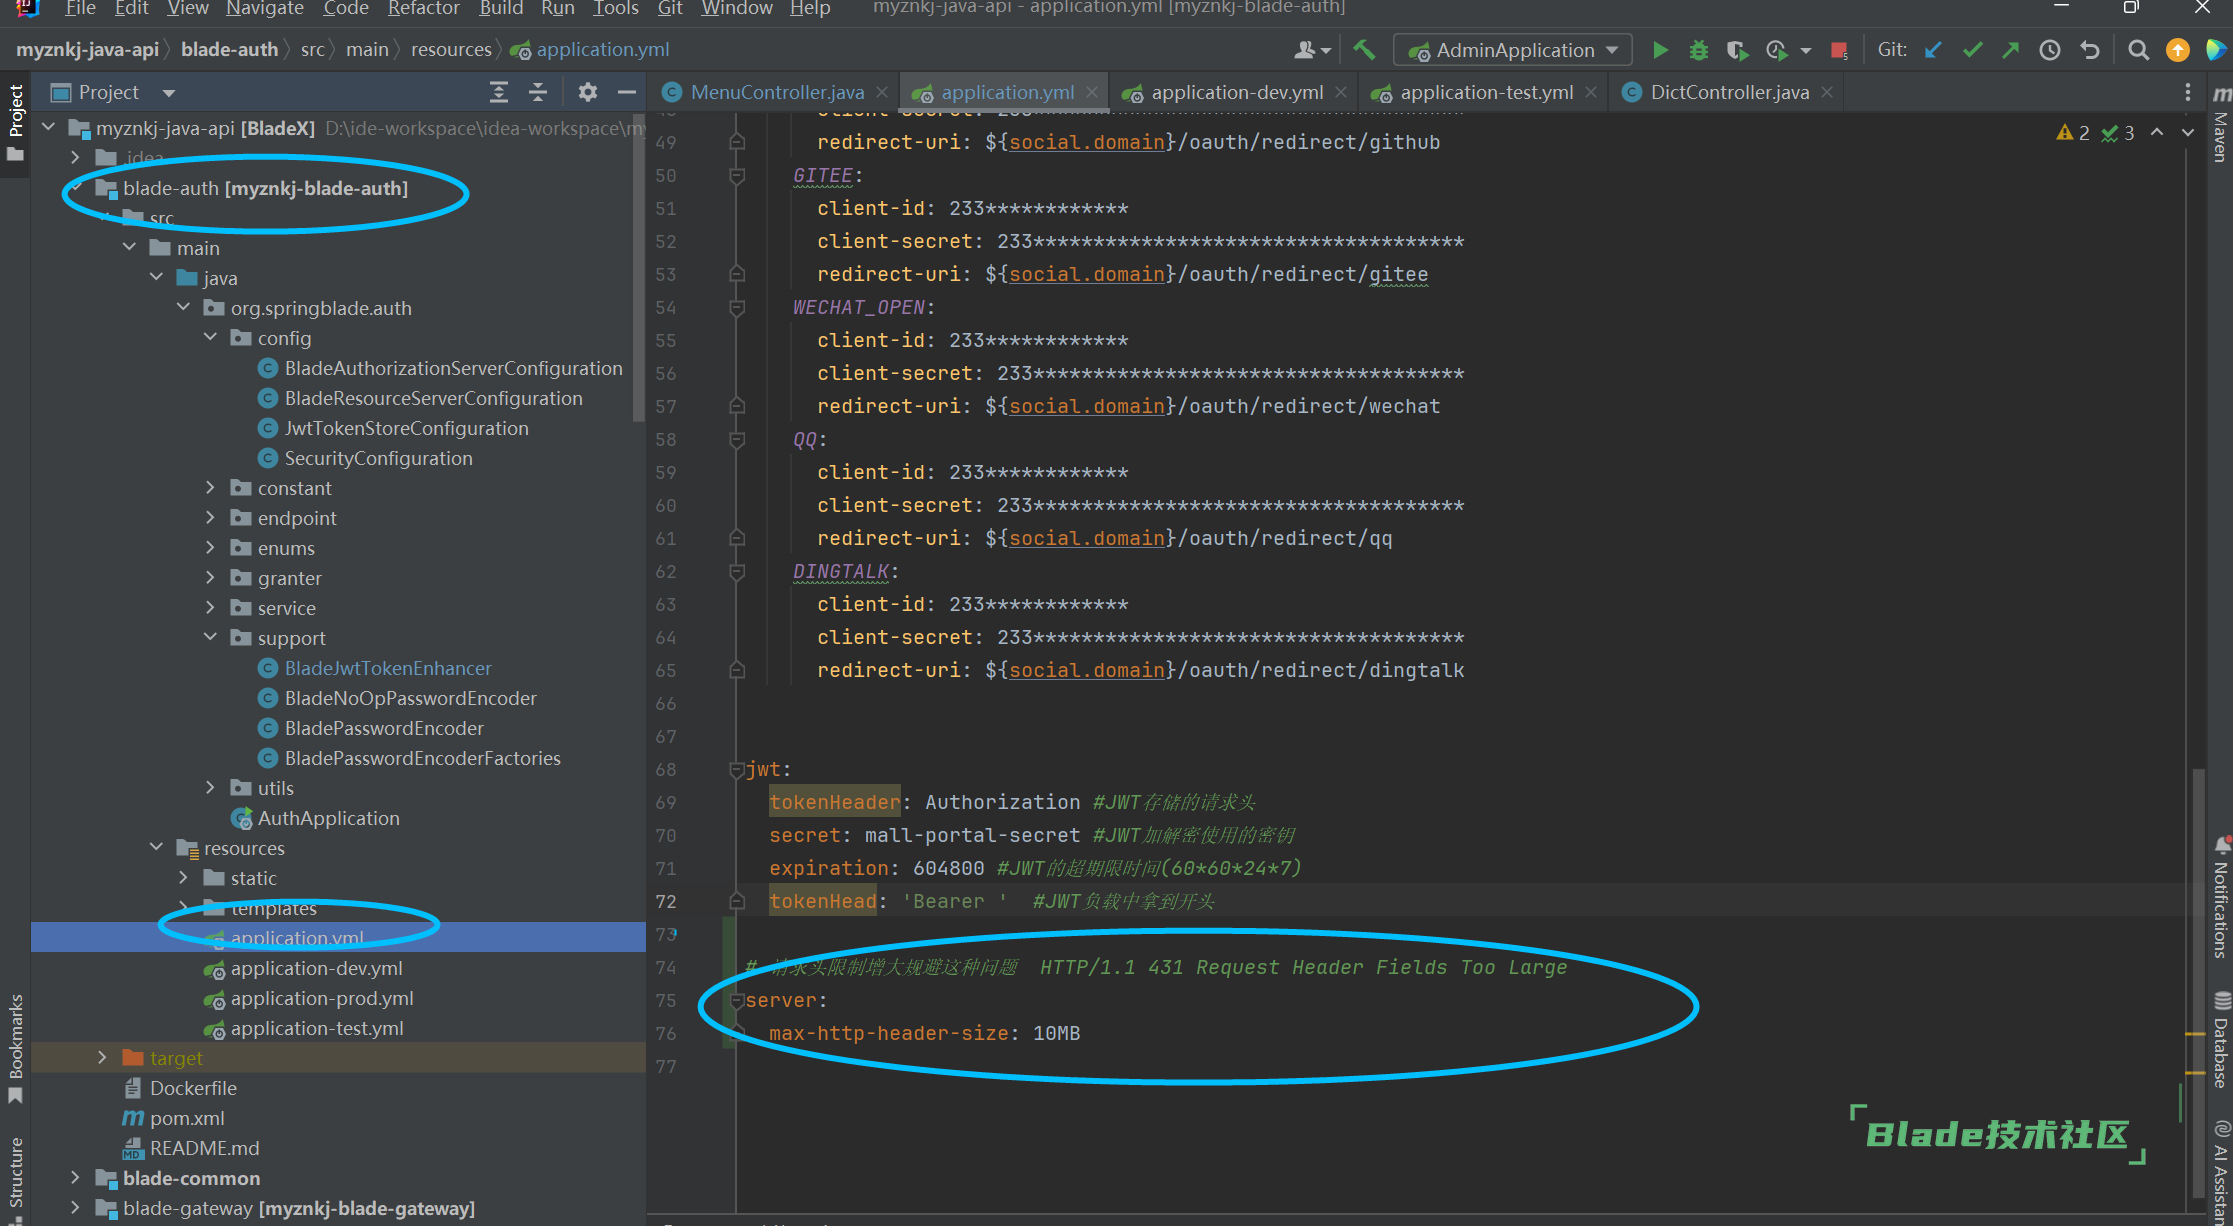Image resolution: width=2233 pixels, height=1226 pixels.
Task: Collapse the support package
Action: (210, 637)
